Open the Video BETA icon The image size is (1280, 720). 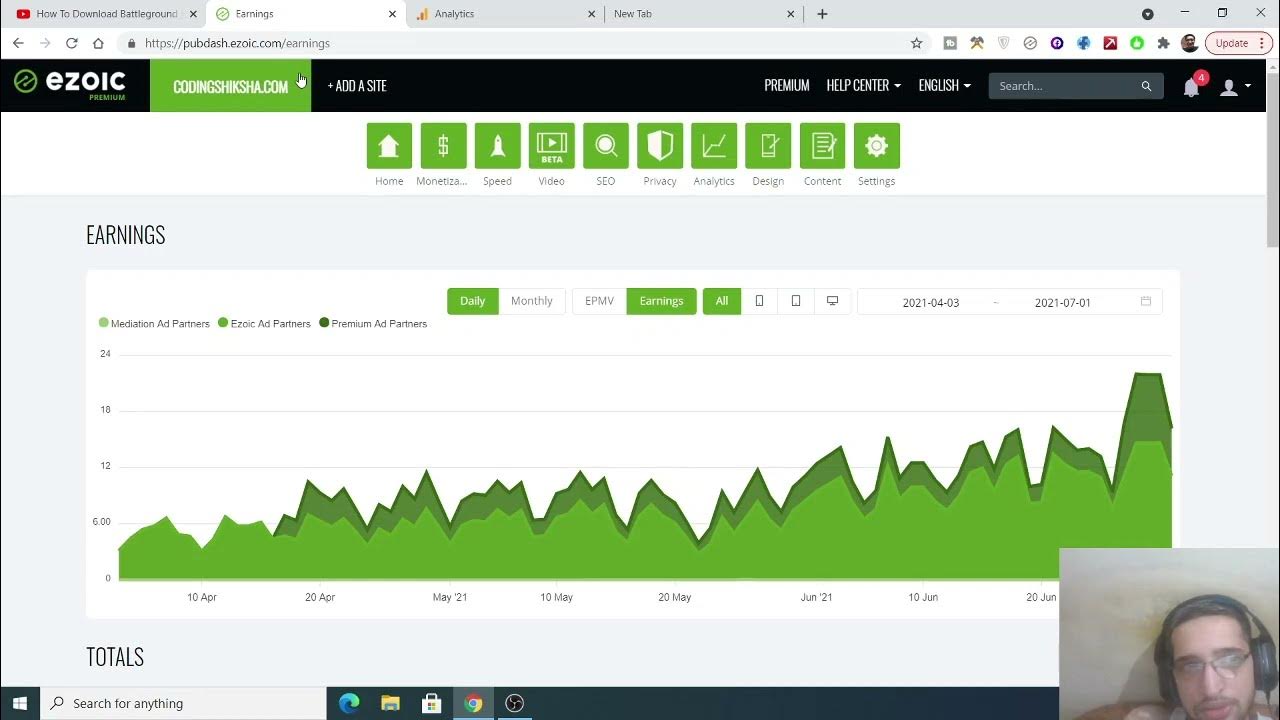click(551, 146)
